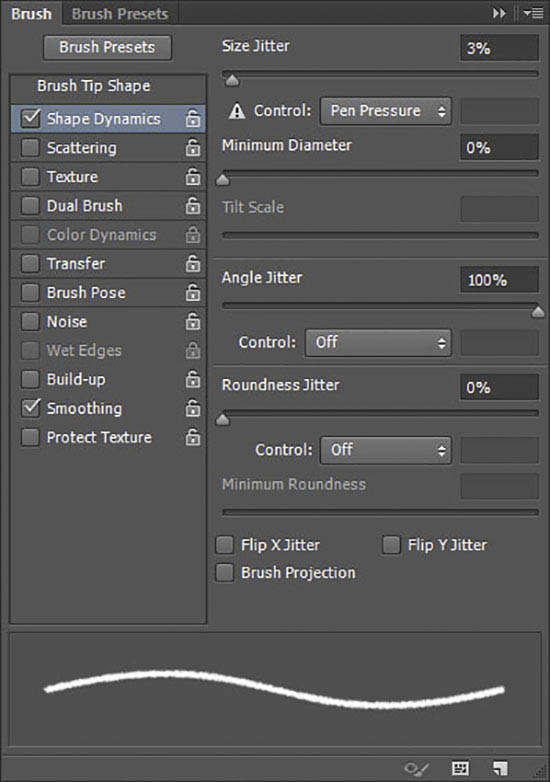Click the Size Jitter percentage field
This screenshot has height=782, width=550.
[x=499, y=48]
